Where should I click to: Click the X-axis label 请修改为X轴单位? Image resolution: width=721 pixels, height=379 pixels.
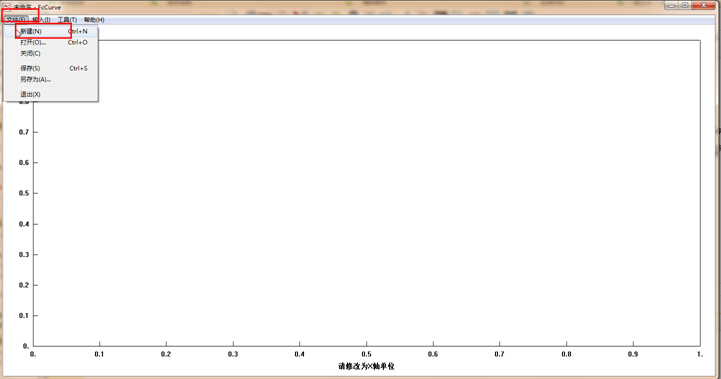coord(366,367)
